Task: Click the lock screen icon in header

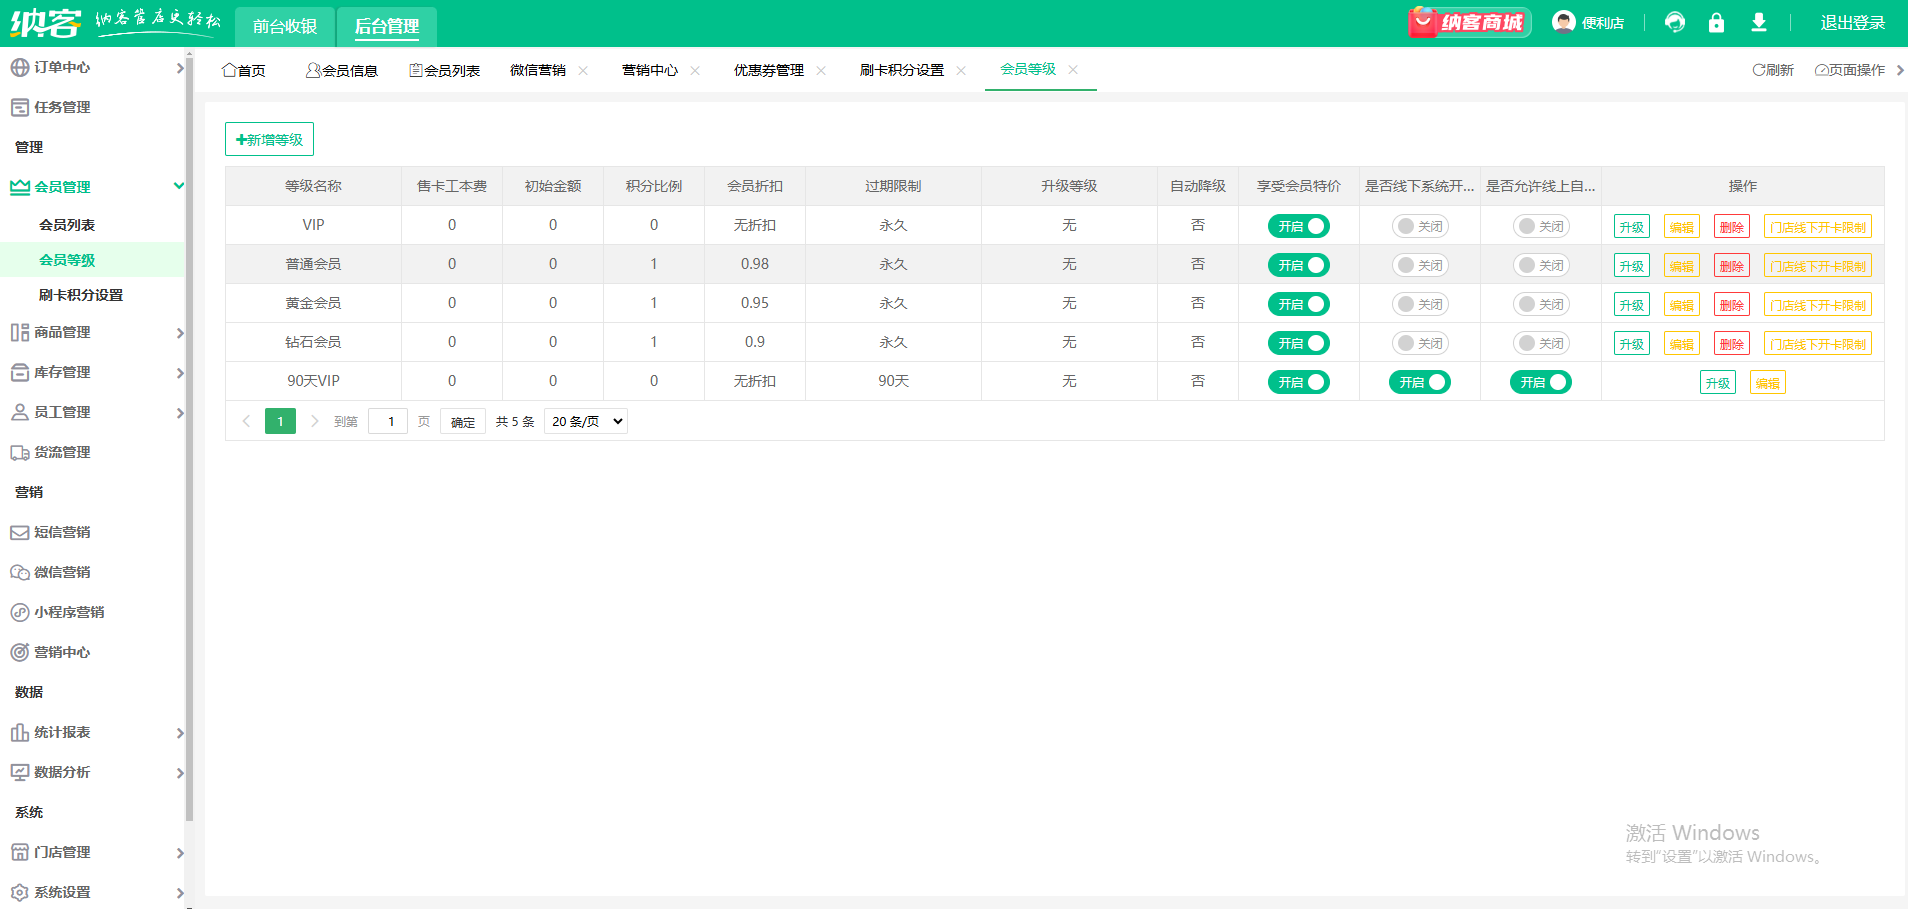Action: tap(1716, 23)
